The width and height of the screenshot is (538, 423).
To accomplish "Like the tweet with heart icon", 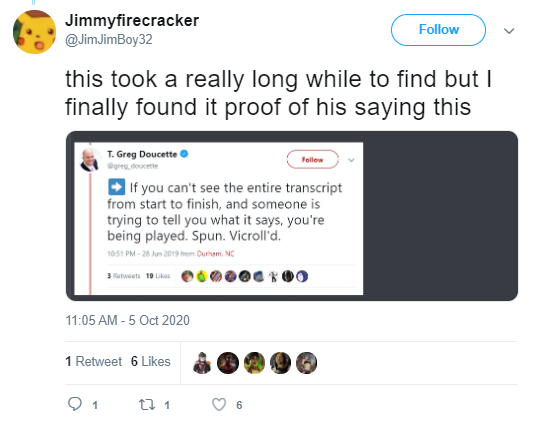I will pos(219,404).
